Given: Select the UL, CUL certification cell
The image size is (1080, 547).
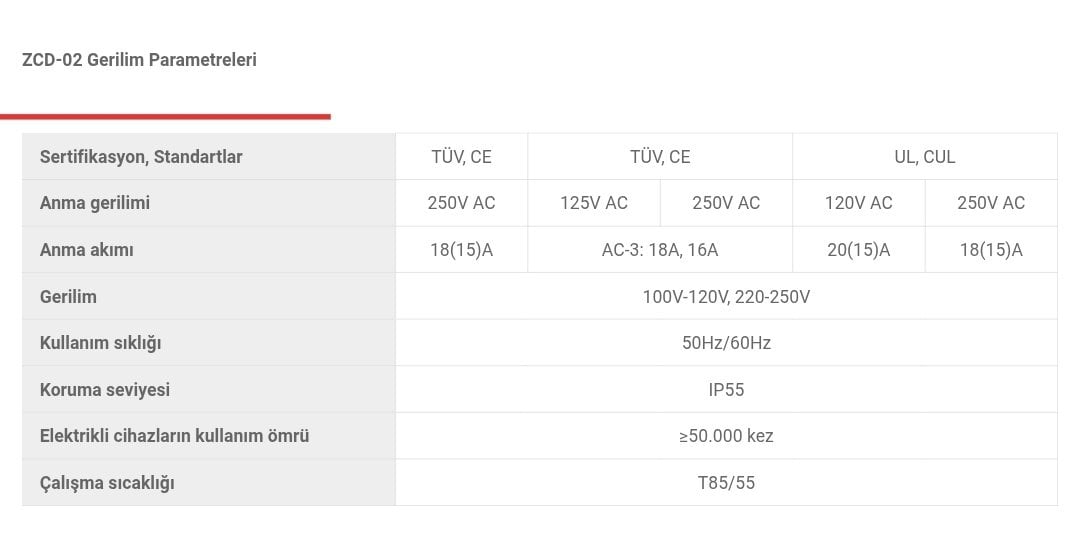Looking at the screenshot, I should [x=924, y=157].
